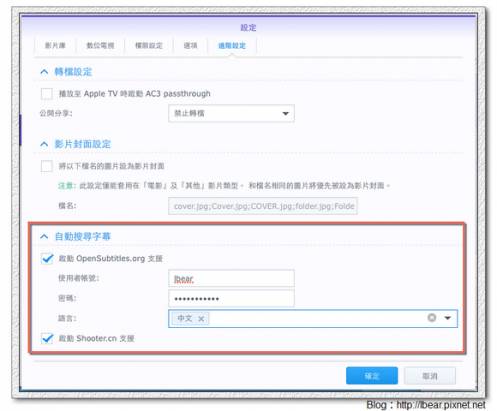Uncheck Shooter.cn support
The height and width of the screenshot is (411, 497).
point(47,338)
